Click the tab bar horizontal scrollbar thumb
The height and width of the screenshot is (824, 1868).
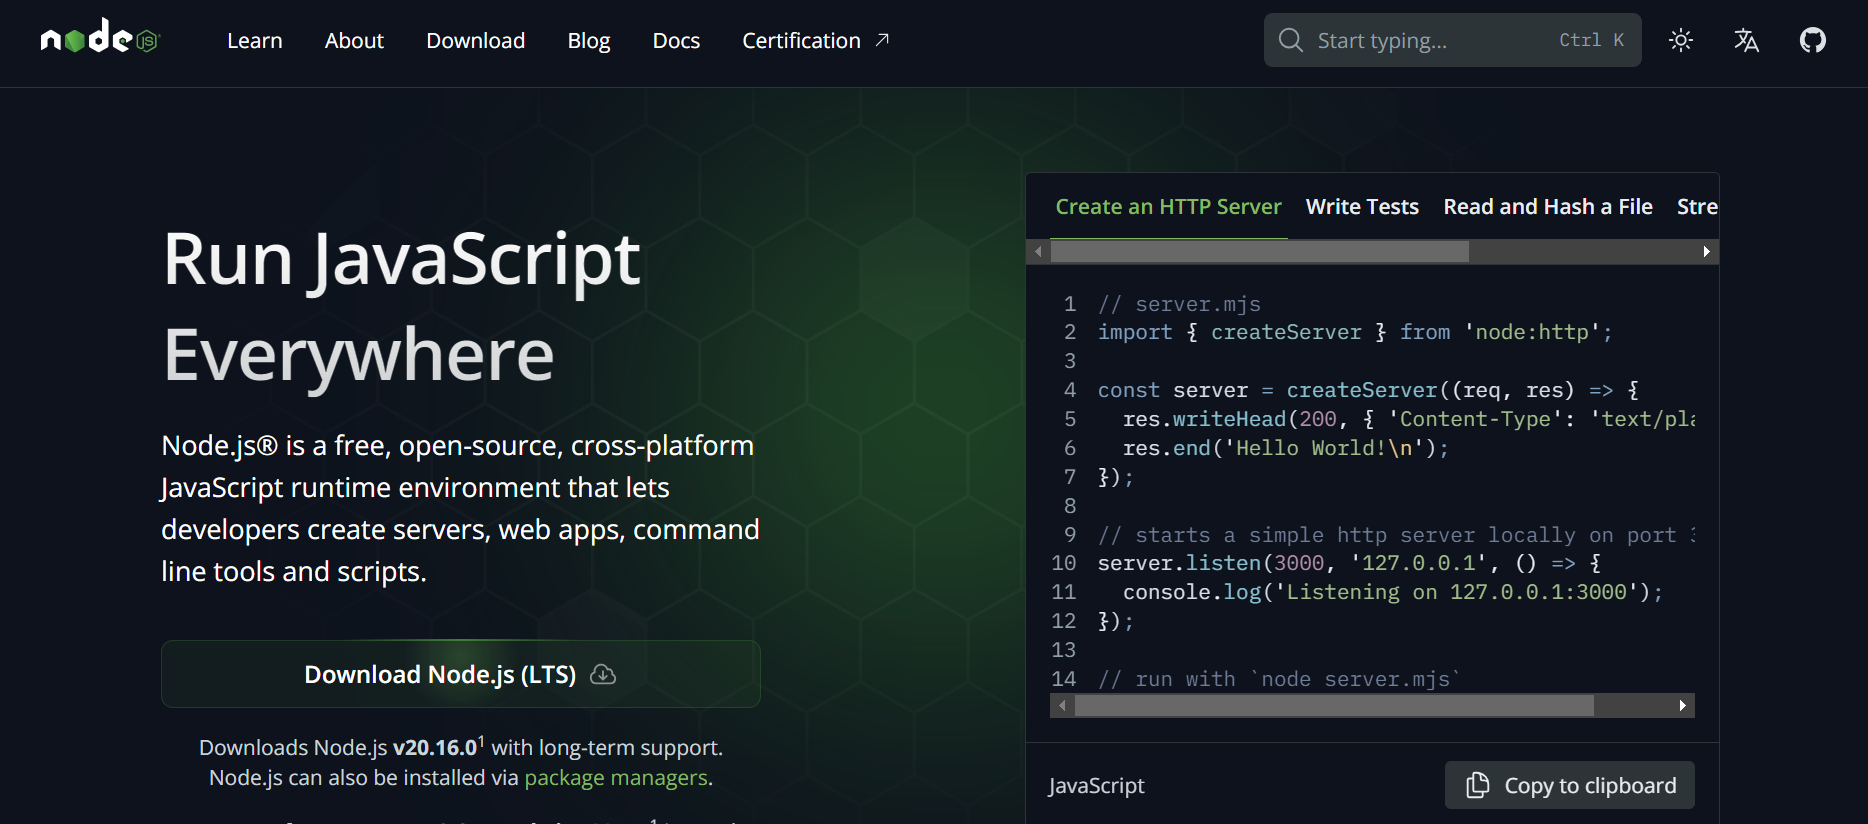1260,252
